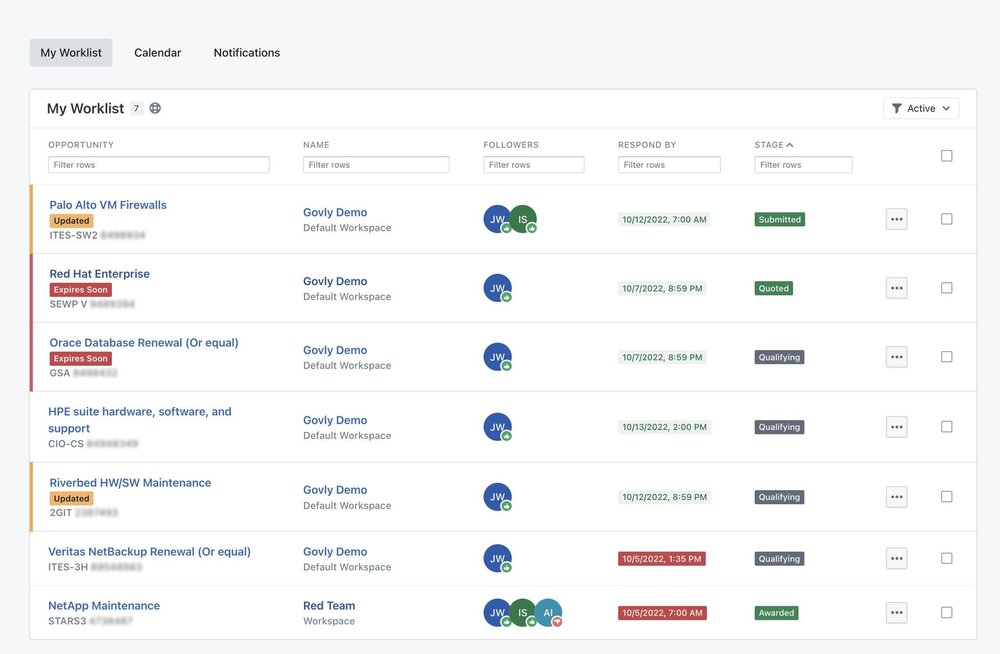Screen dimensions: 1000x654
Task: Open the Red Team workspace link
Action: pyautogui.click(x=329, y=606)
